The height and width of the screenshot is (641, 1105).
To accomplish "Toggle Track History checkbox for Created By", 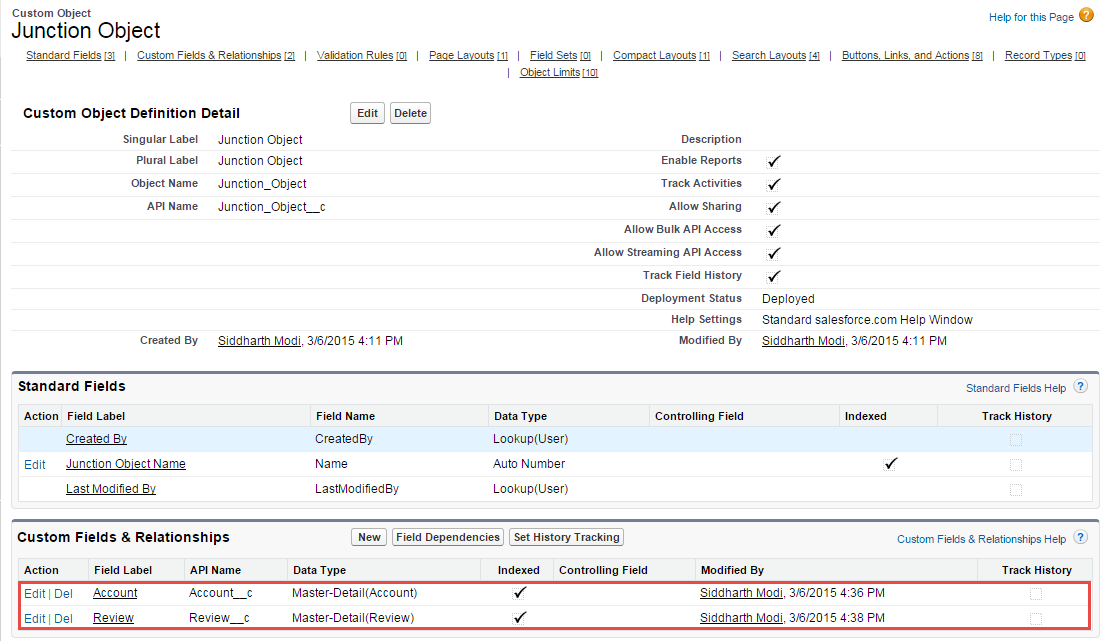I will 1016,438.
